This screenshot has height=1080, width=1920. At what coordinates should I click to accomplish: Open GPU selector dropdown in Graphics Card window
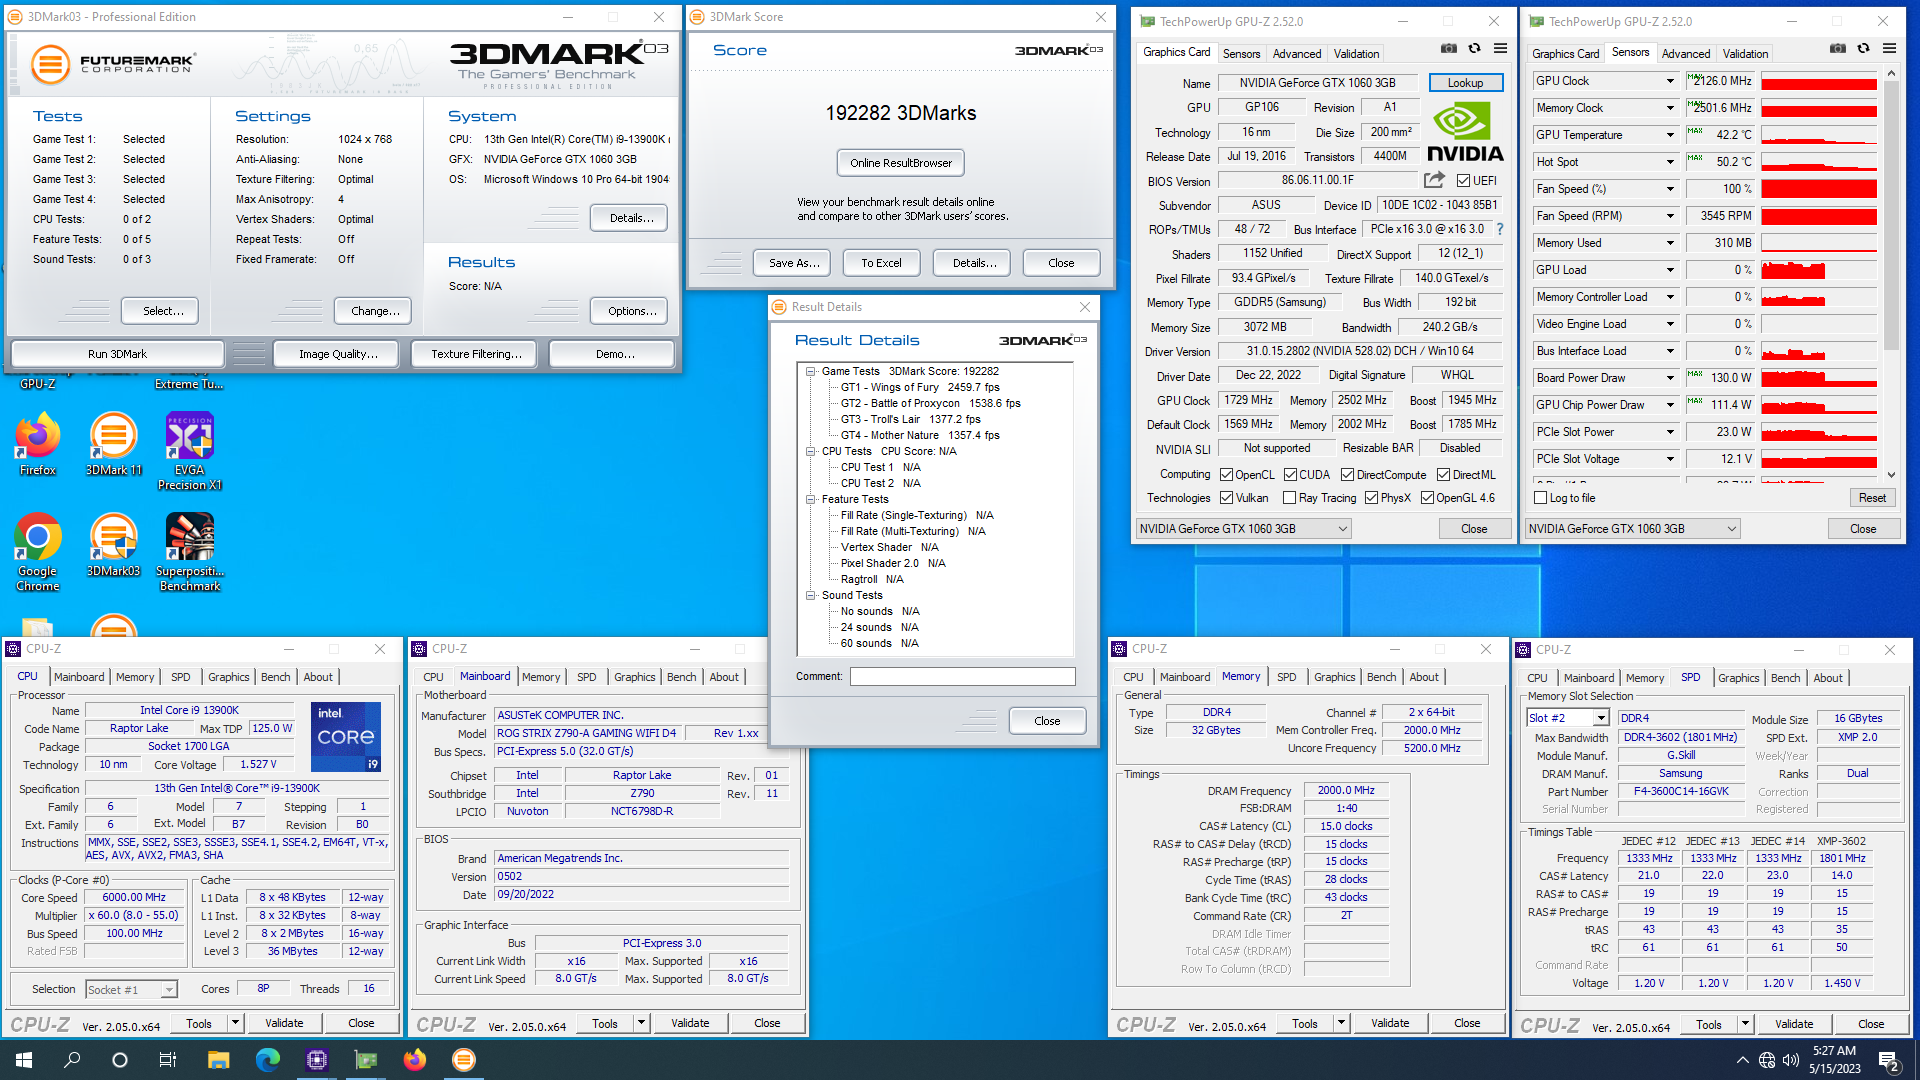1244,529
